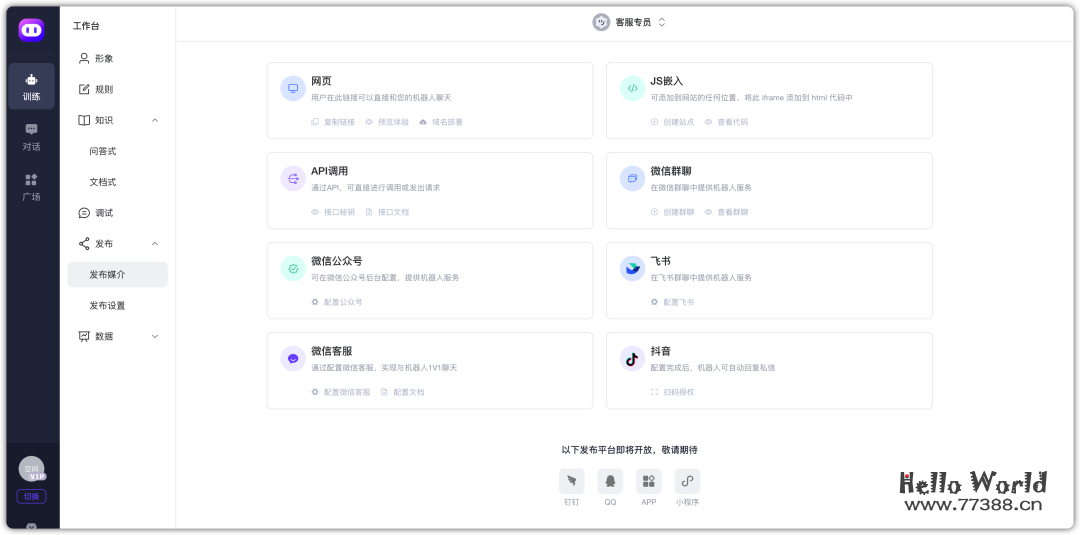Click 创建站点 on the JS嵌入 card

pos(672,122)
